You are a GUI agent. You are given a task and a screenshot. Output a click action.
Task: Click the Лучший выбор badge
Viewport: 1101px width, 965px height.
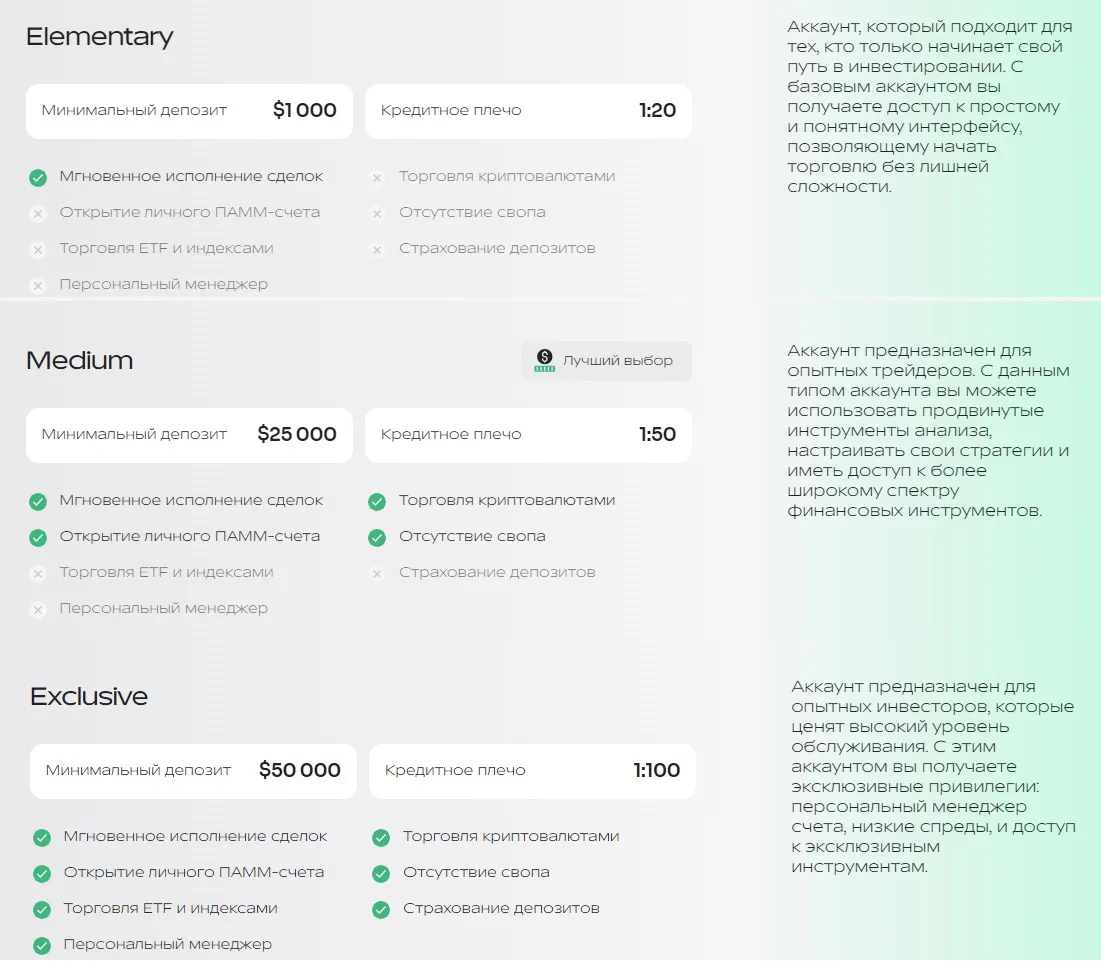607,361
